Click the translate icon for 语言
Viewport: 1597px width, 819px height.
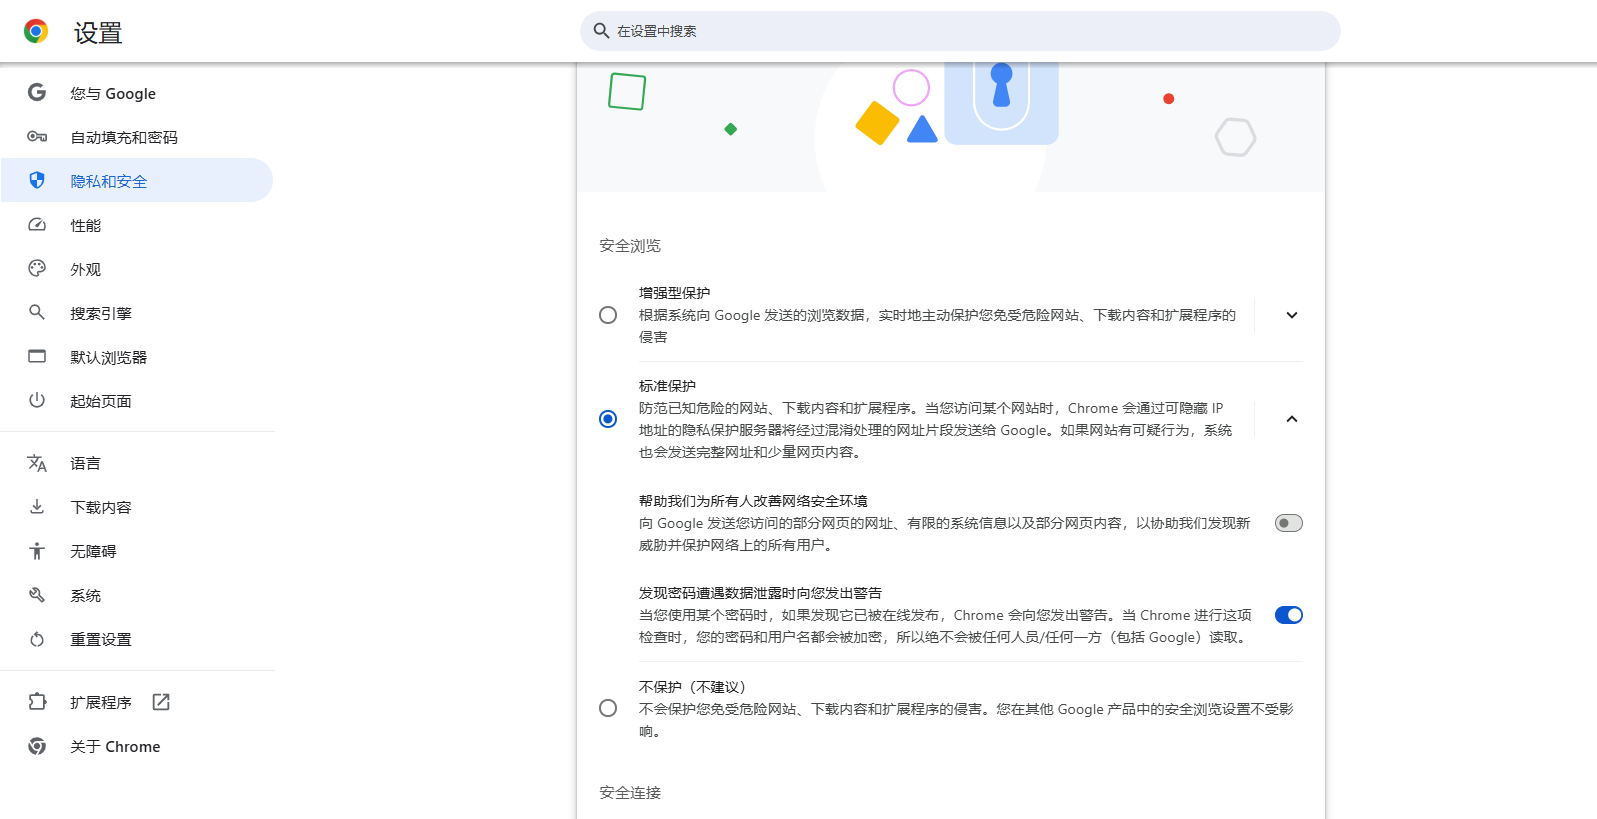[37, 463]
